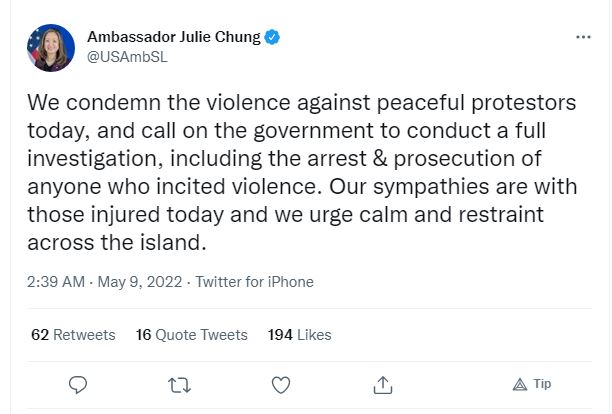612x414 pixels.
Task: Open the share tweet icon
Action: click(x=382, y=384)
